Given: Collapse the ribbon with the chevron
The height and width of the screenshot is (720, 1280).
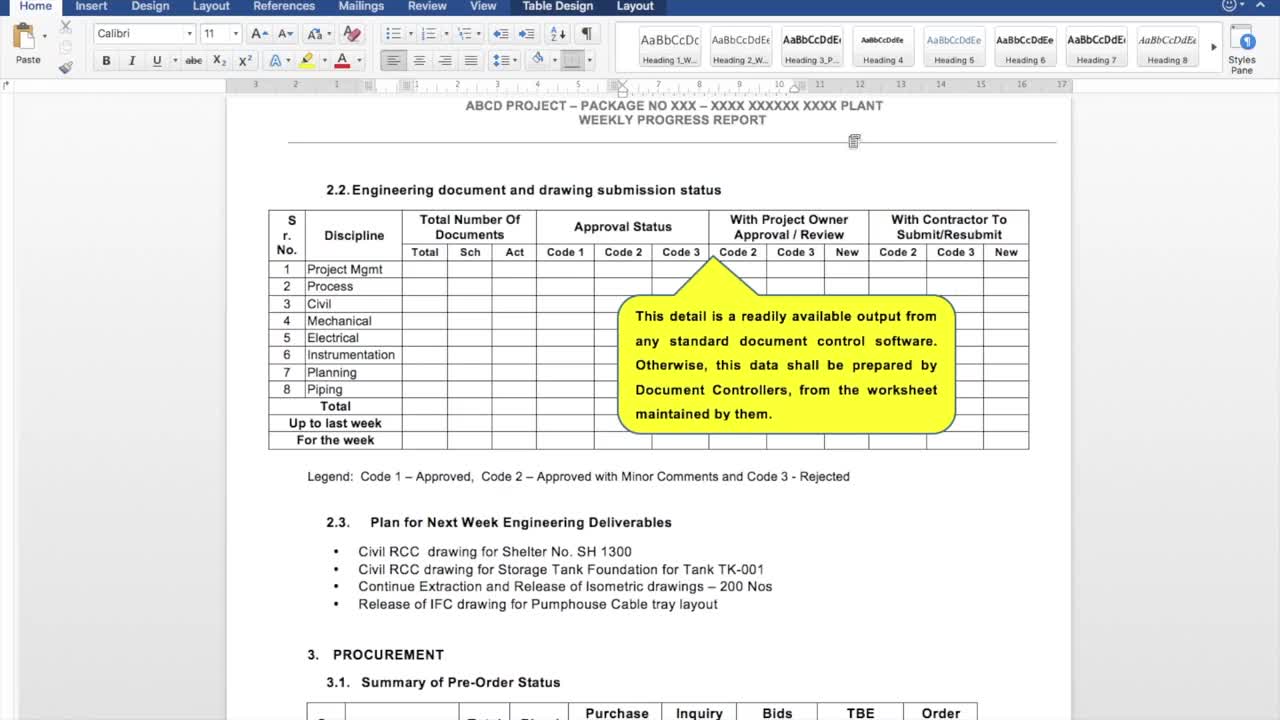Looking at the screenshot, I should coord(1261,6).
